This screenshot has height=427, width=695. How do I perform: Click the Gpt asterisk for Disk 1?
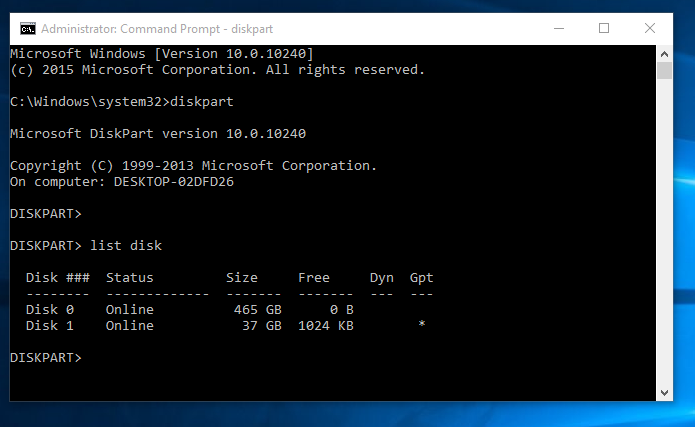point(422,324)
